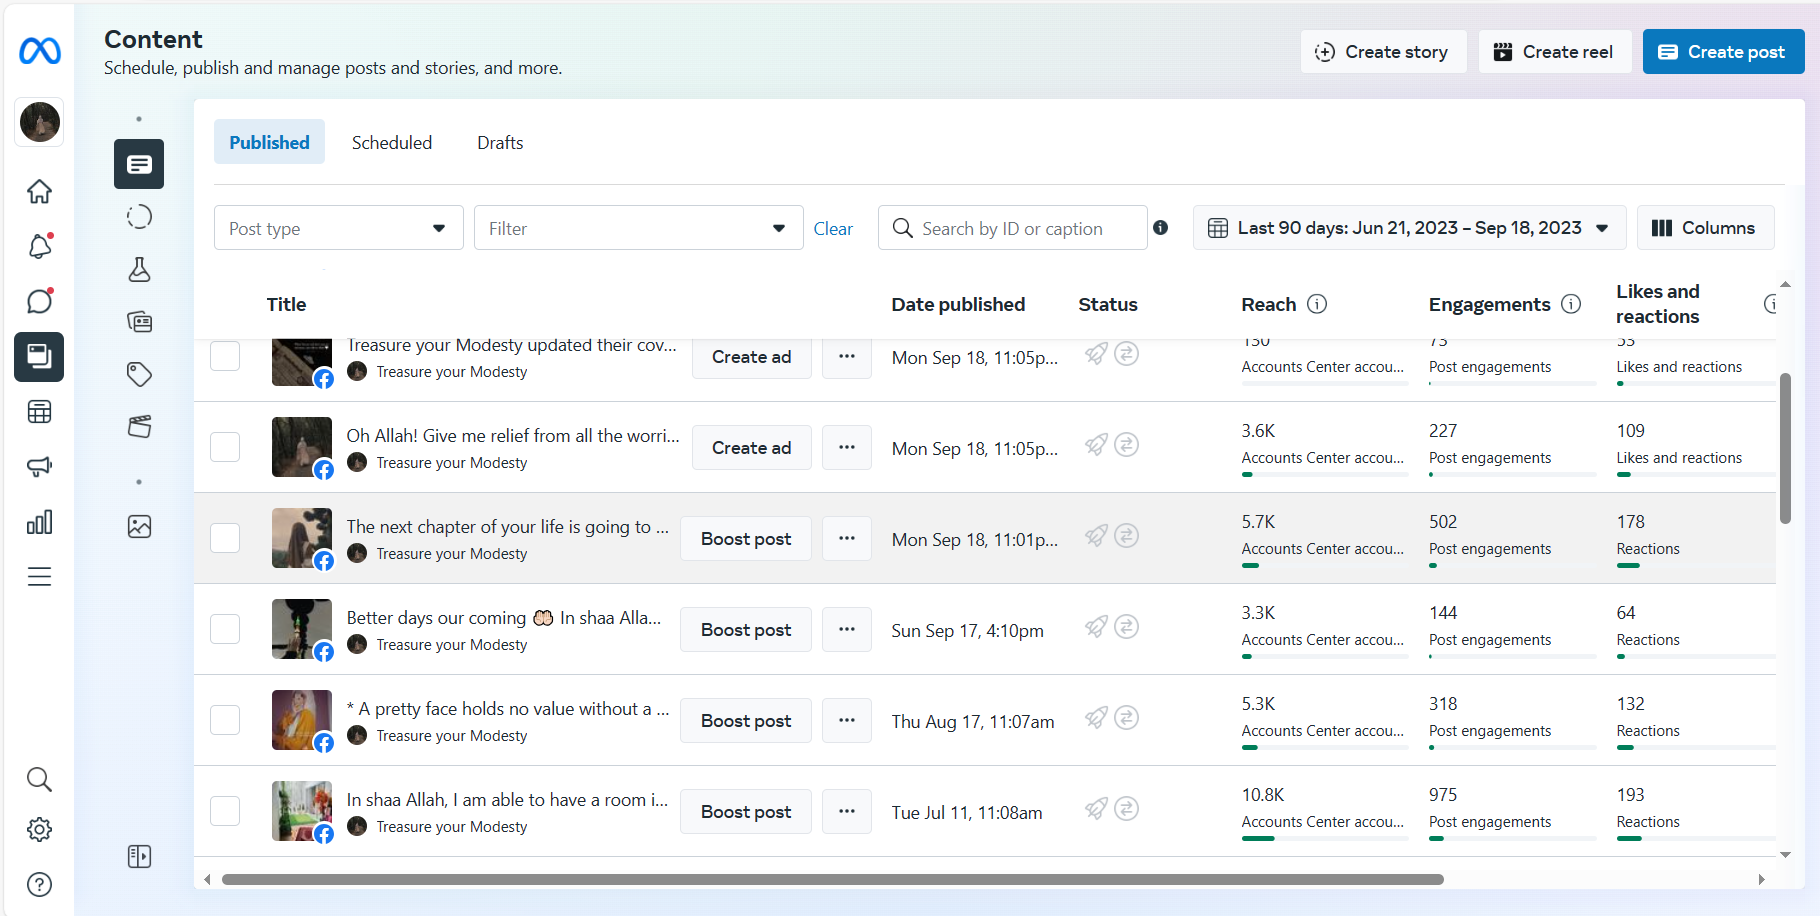The height and width of the screenshot is (916, 1820).
Task: Check the 'Better days our coming' post checkbox
Action: pyautogui.click(x=225, y=629)
